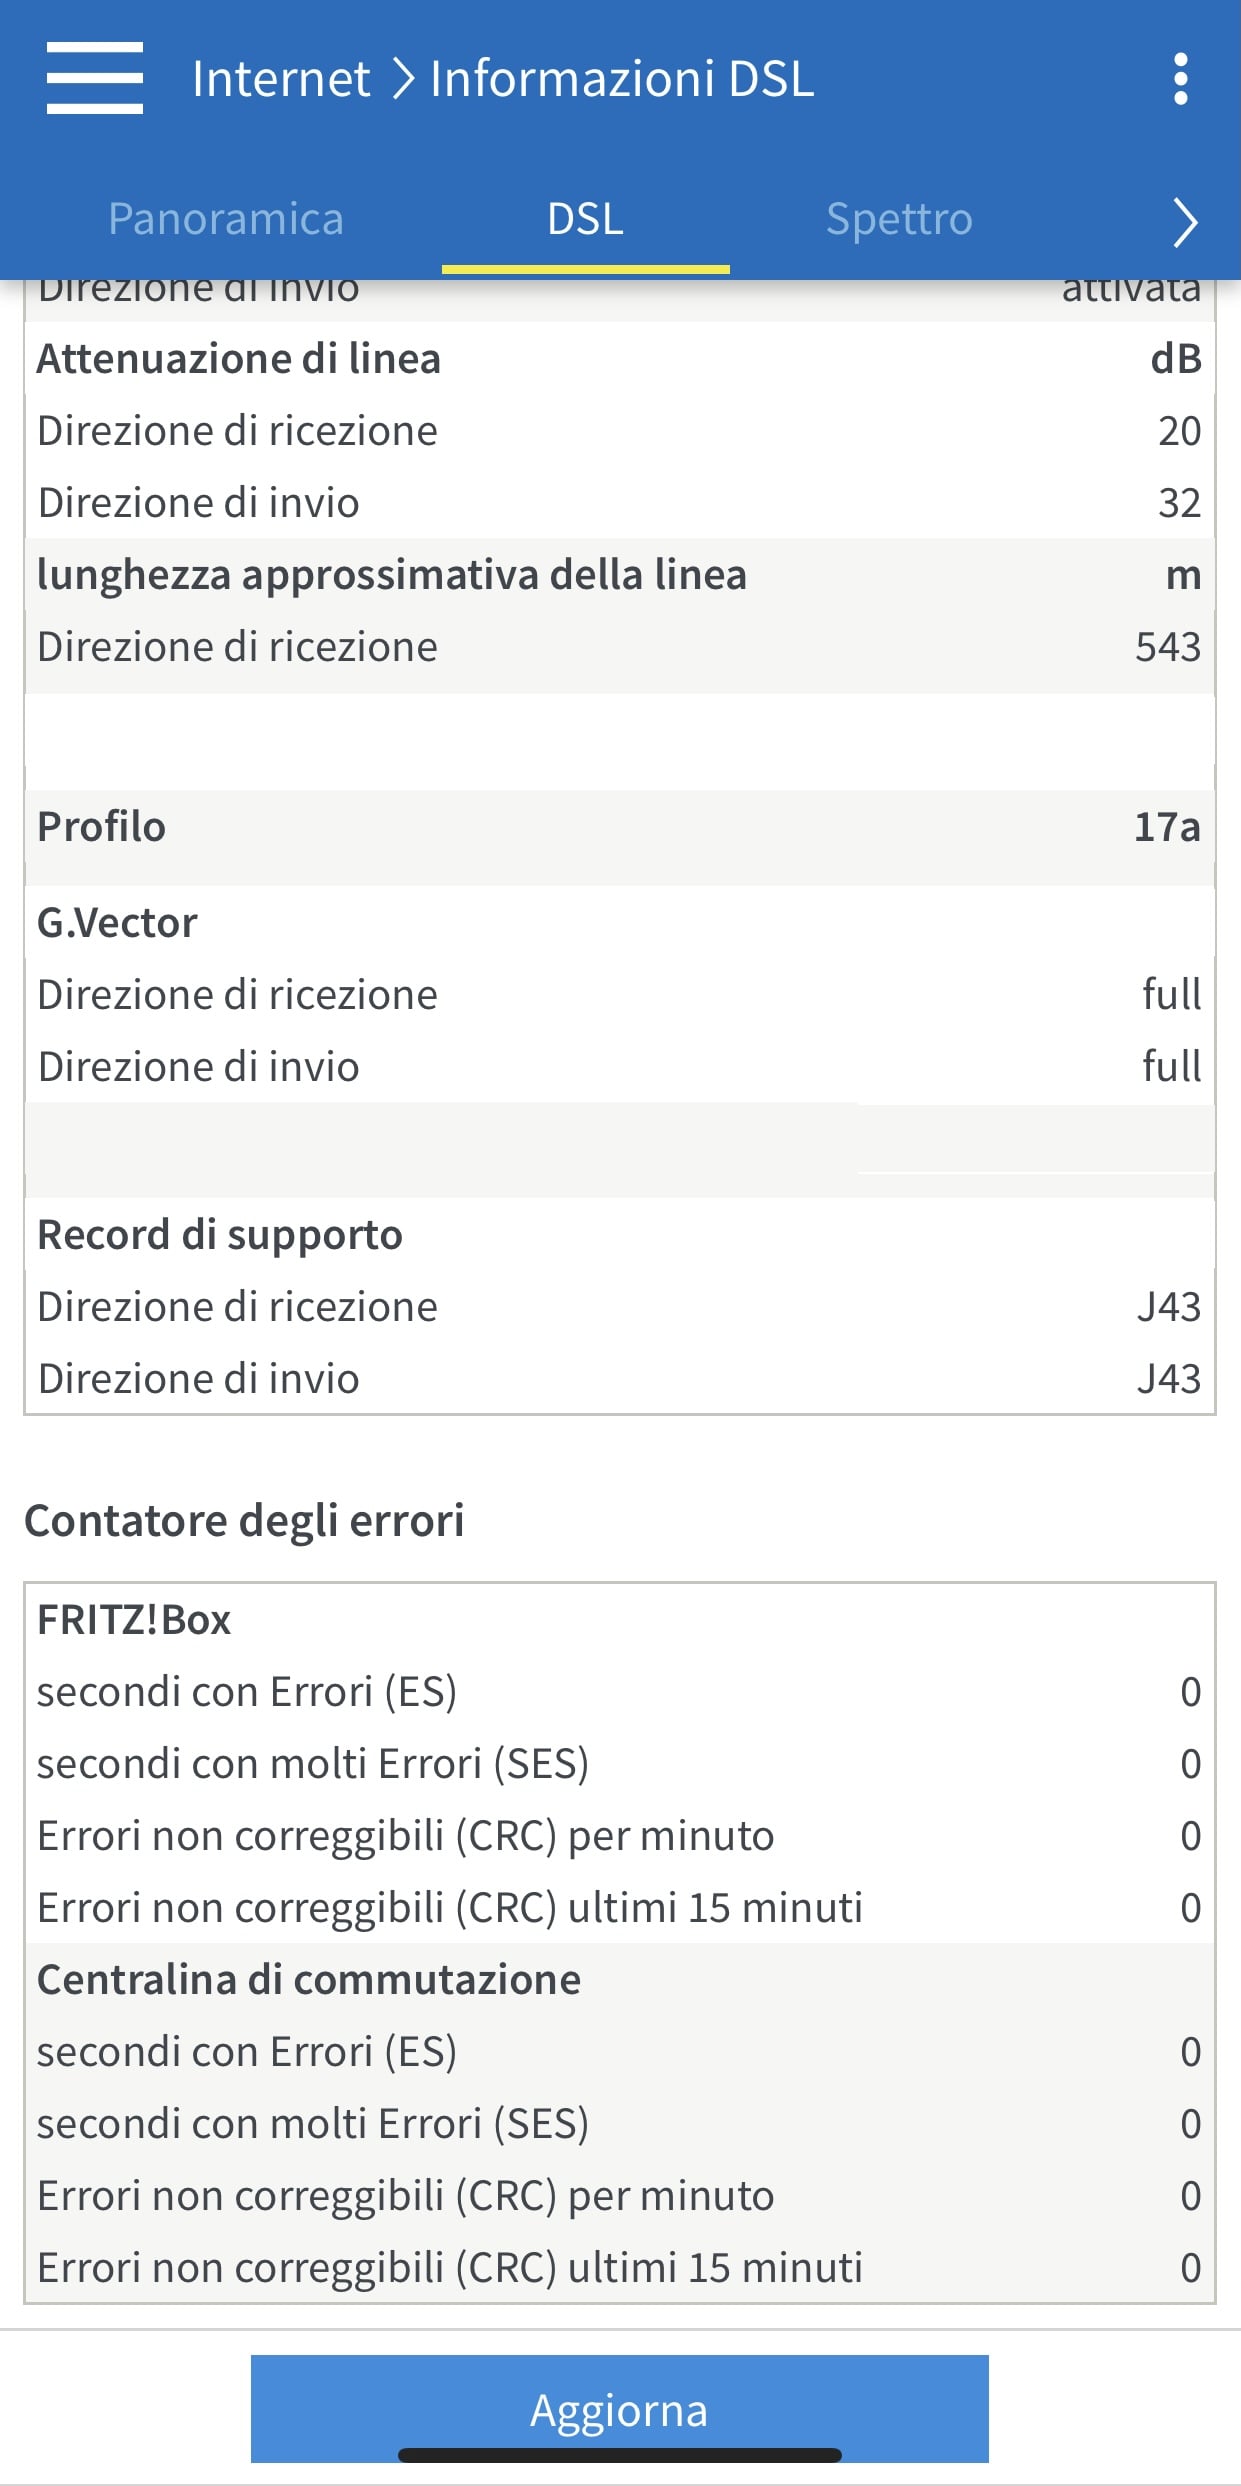1241x2486 pixels.
Task: Click the Record di supporto label
Action: (220, 1235)
